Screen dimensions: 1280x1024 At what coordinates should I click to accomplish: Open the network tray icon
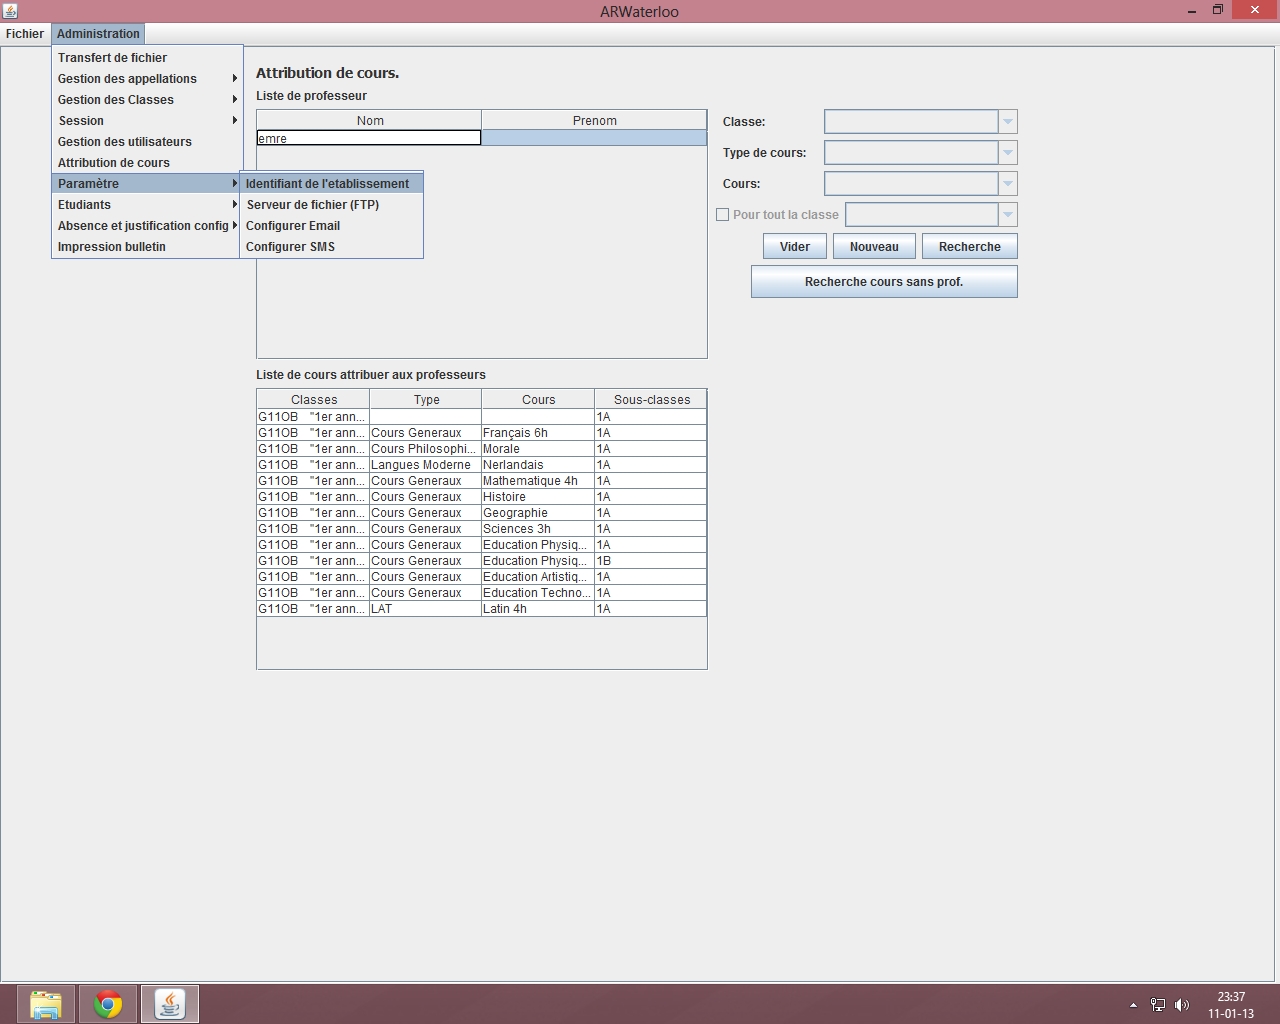1158,1005
